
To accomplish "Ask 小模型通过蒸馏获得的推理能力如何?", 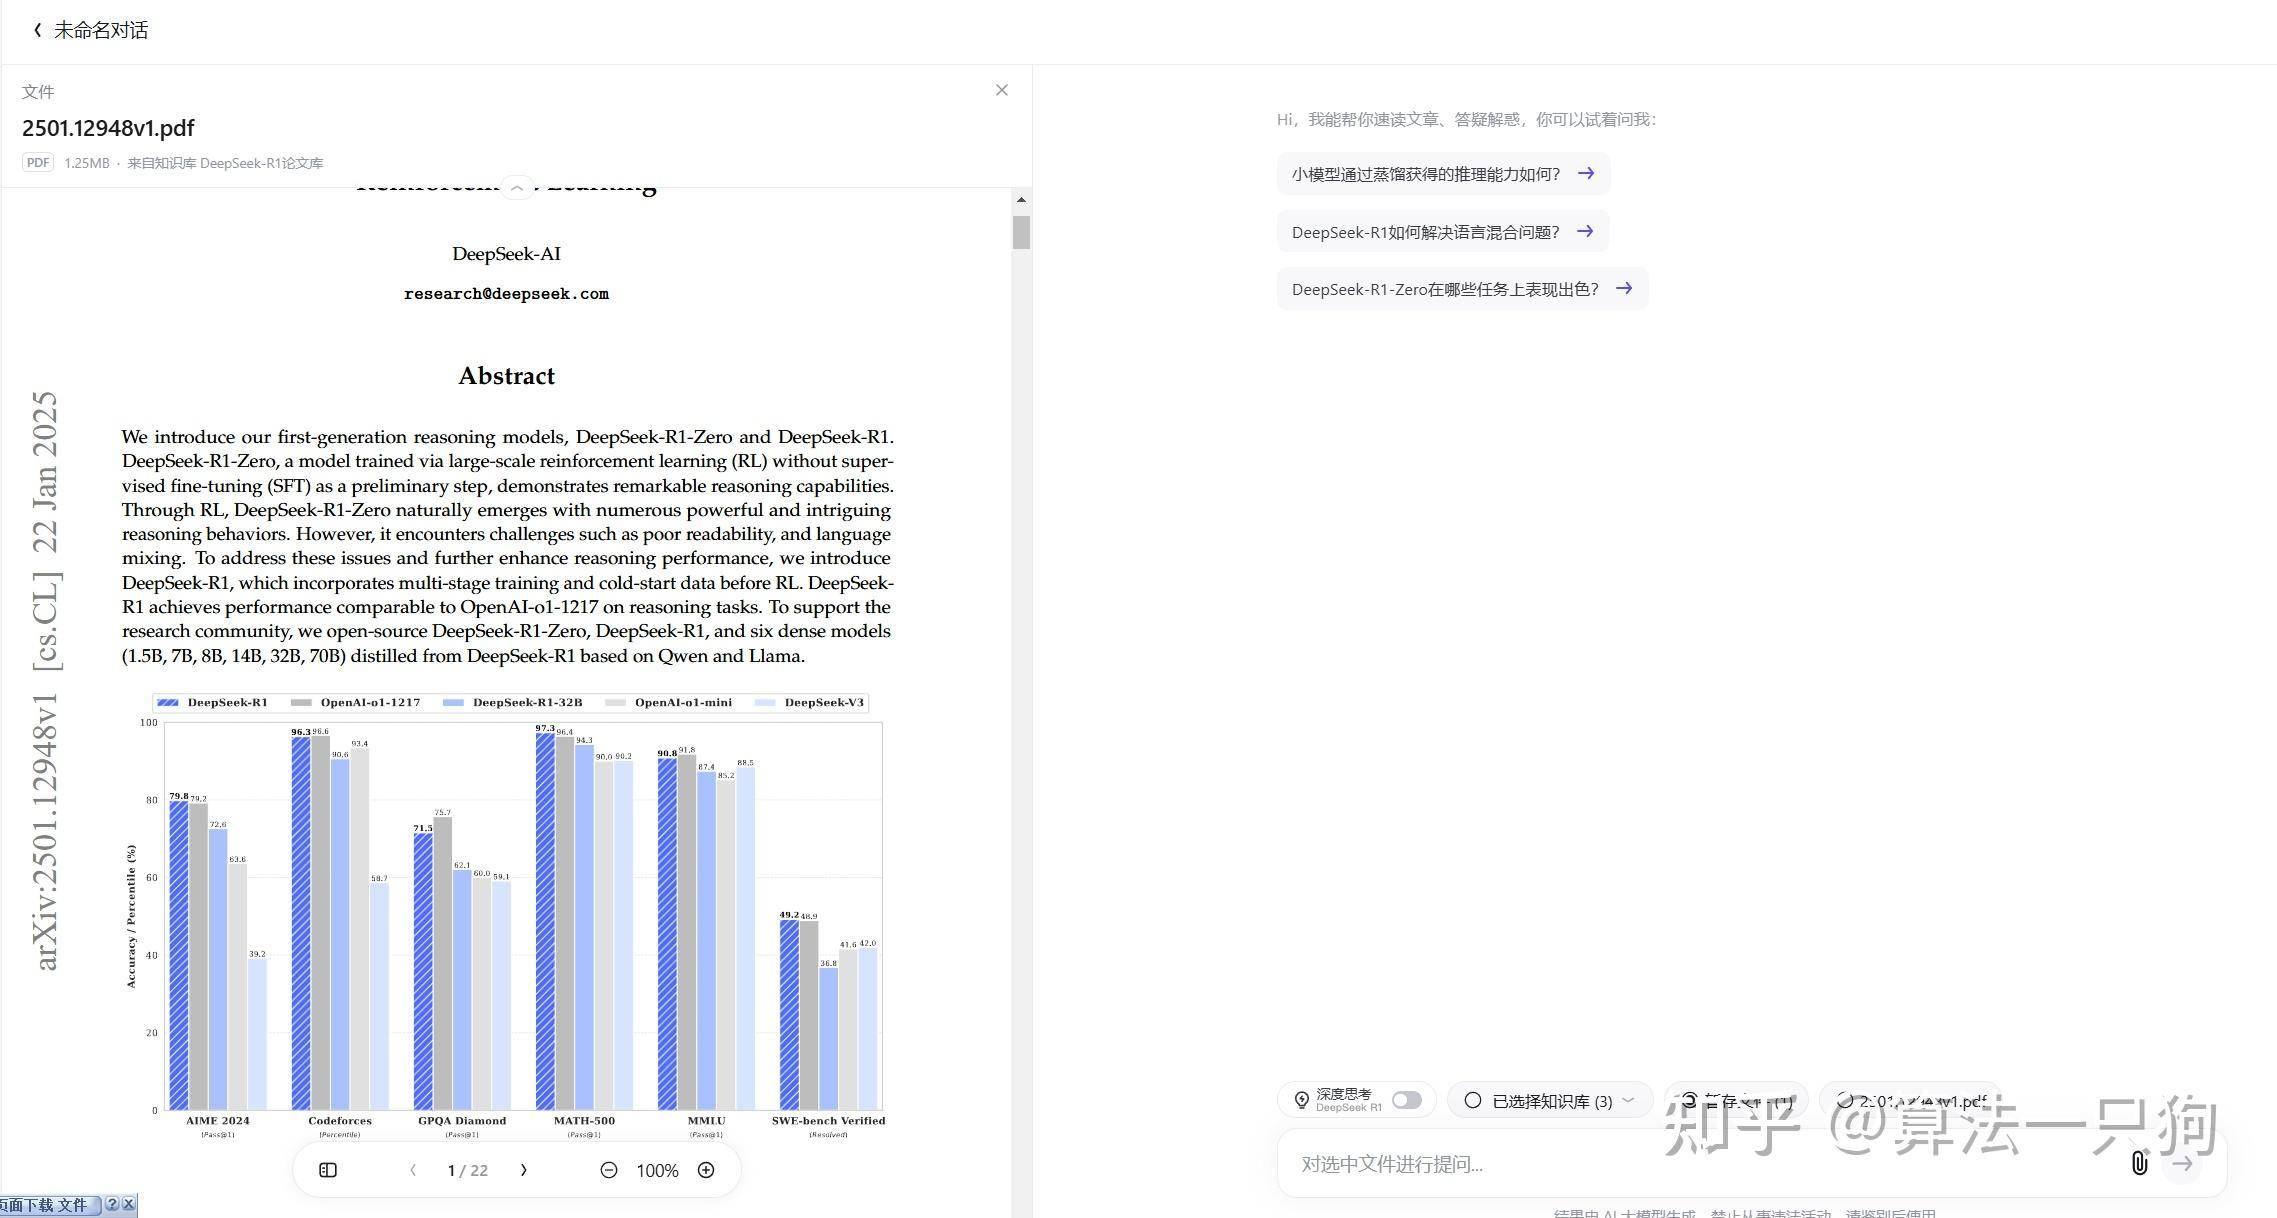I will tap(1443, 174).
